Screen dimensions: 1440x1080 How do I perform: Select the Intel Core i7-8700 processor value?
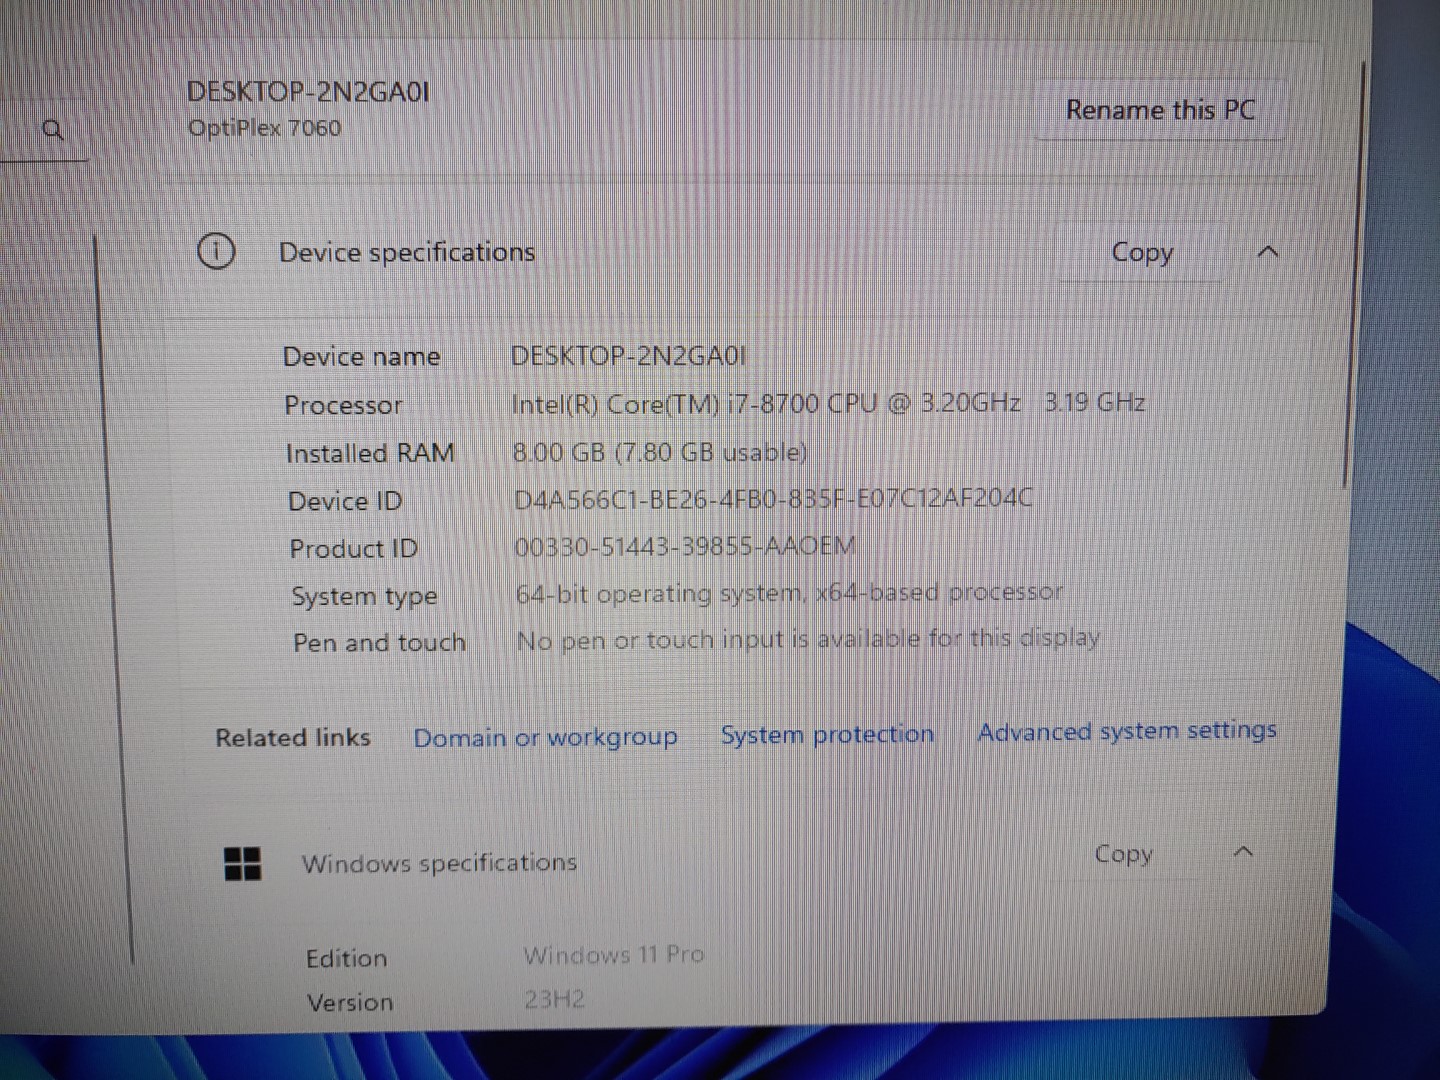828,404
